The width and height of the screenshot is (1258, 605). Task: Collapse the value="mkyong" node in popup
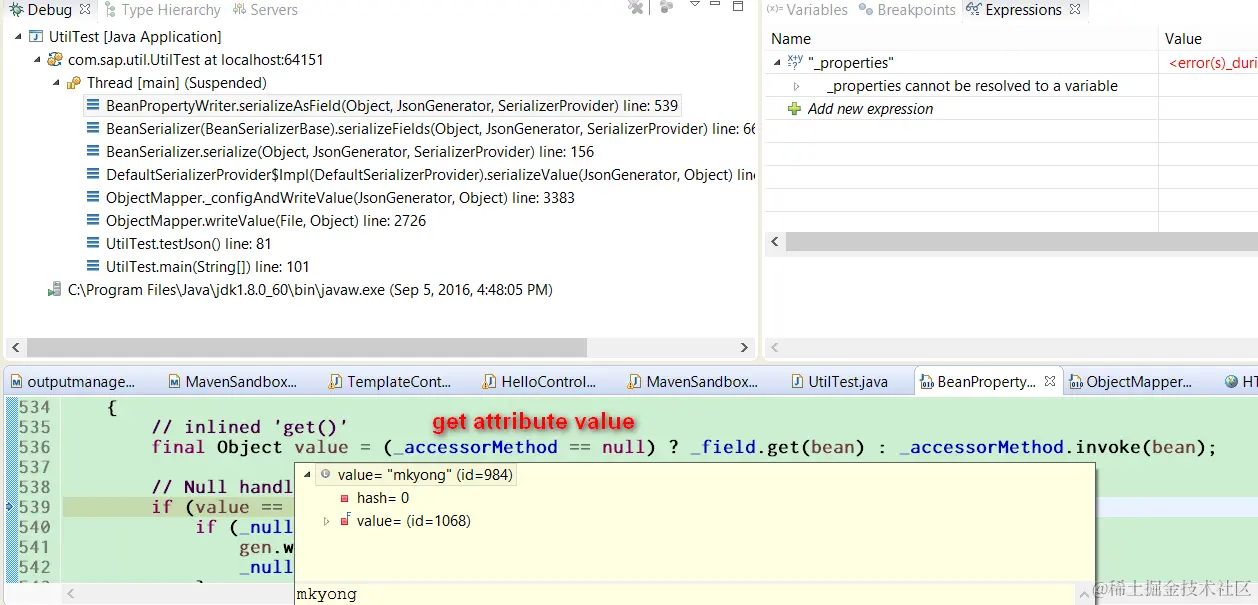(x=307, y=475)
